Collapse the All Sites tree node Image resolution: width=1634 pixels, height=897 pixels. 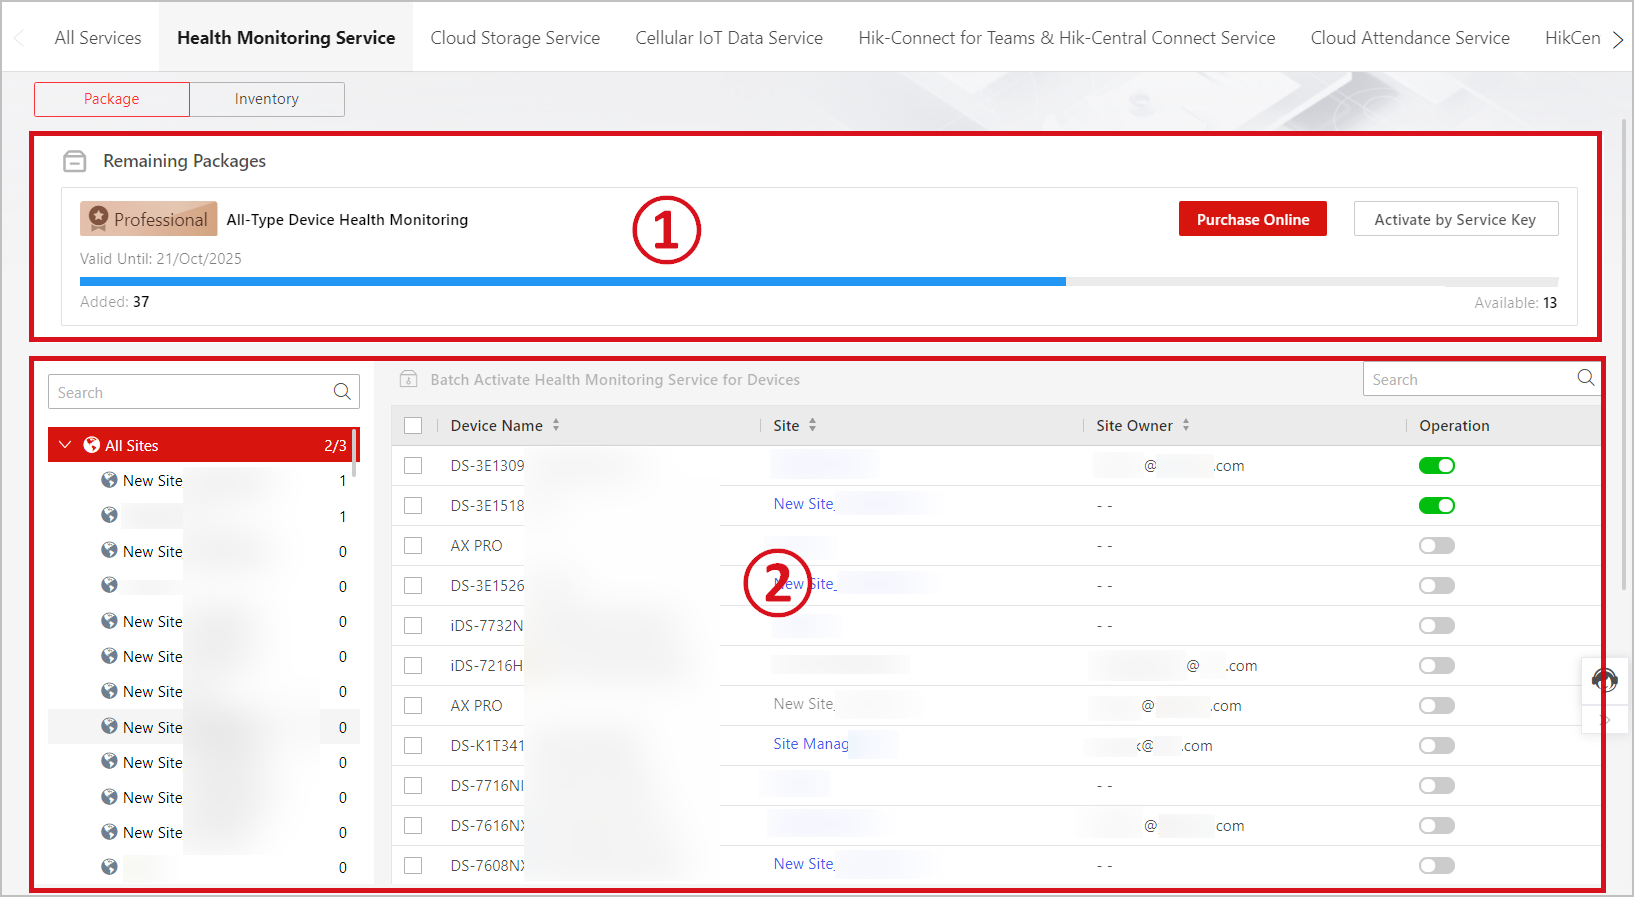65,445
